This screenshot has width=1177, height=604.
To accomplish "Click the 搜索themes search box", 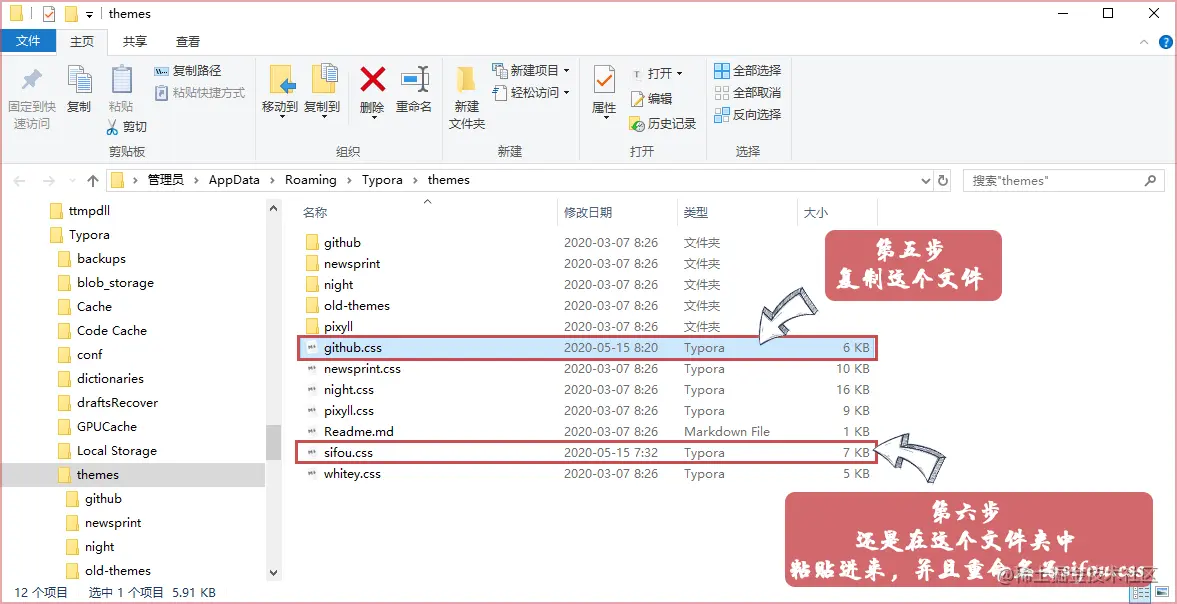I will pos(1050,179).
